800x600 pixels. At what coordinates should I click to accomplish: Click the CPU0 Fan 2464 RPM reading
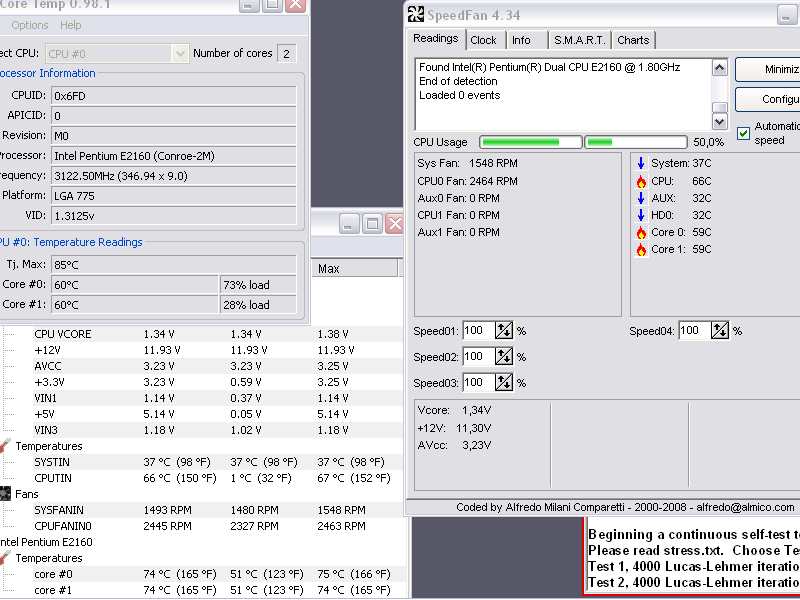point(467,181)
